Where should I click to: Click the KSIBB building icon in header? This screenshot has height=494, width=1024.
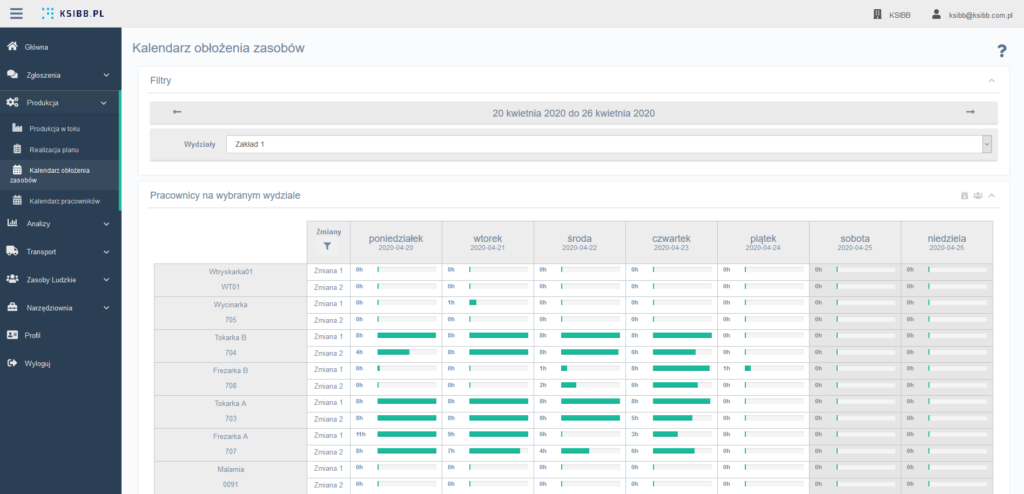pos(877,14)
